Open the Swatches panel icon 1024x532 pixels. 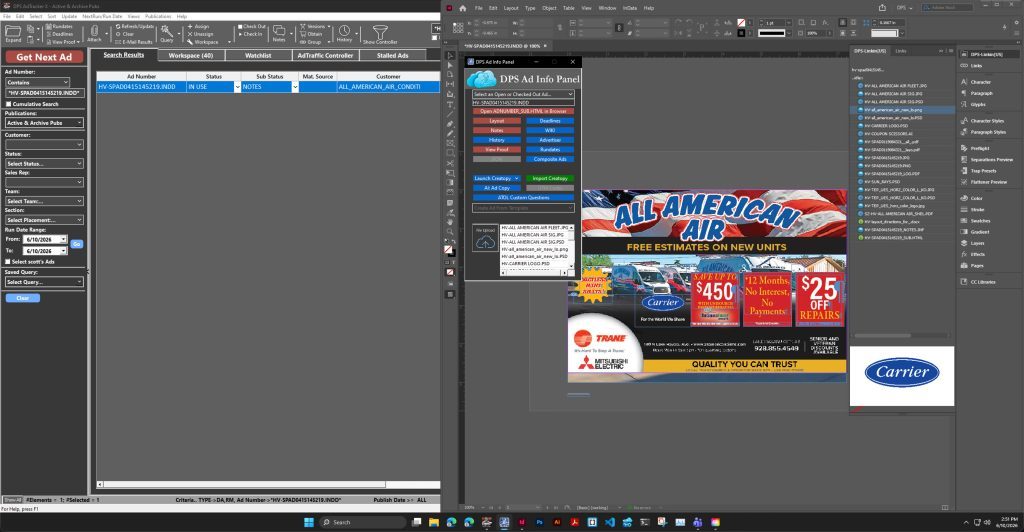pyautogui.click(x=964, y=221)
